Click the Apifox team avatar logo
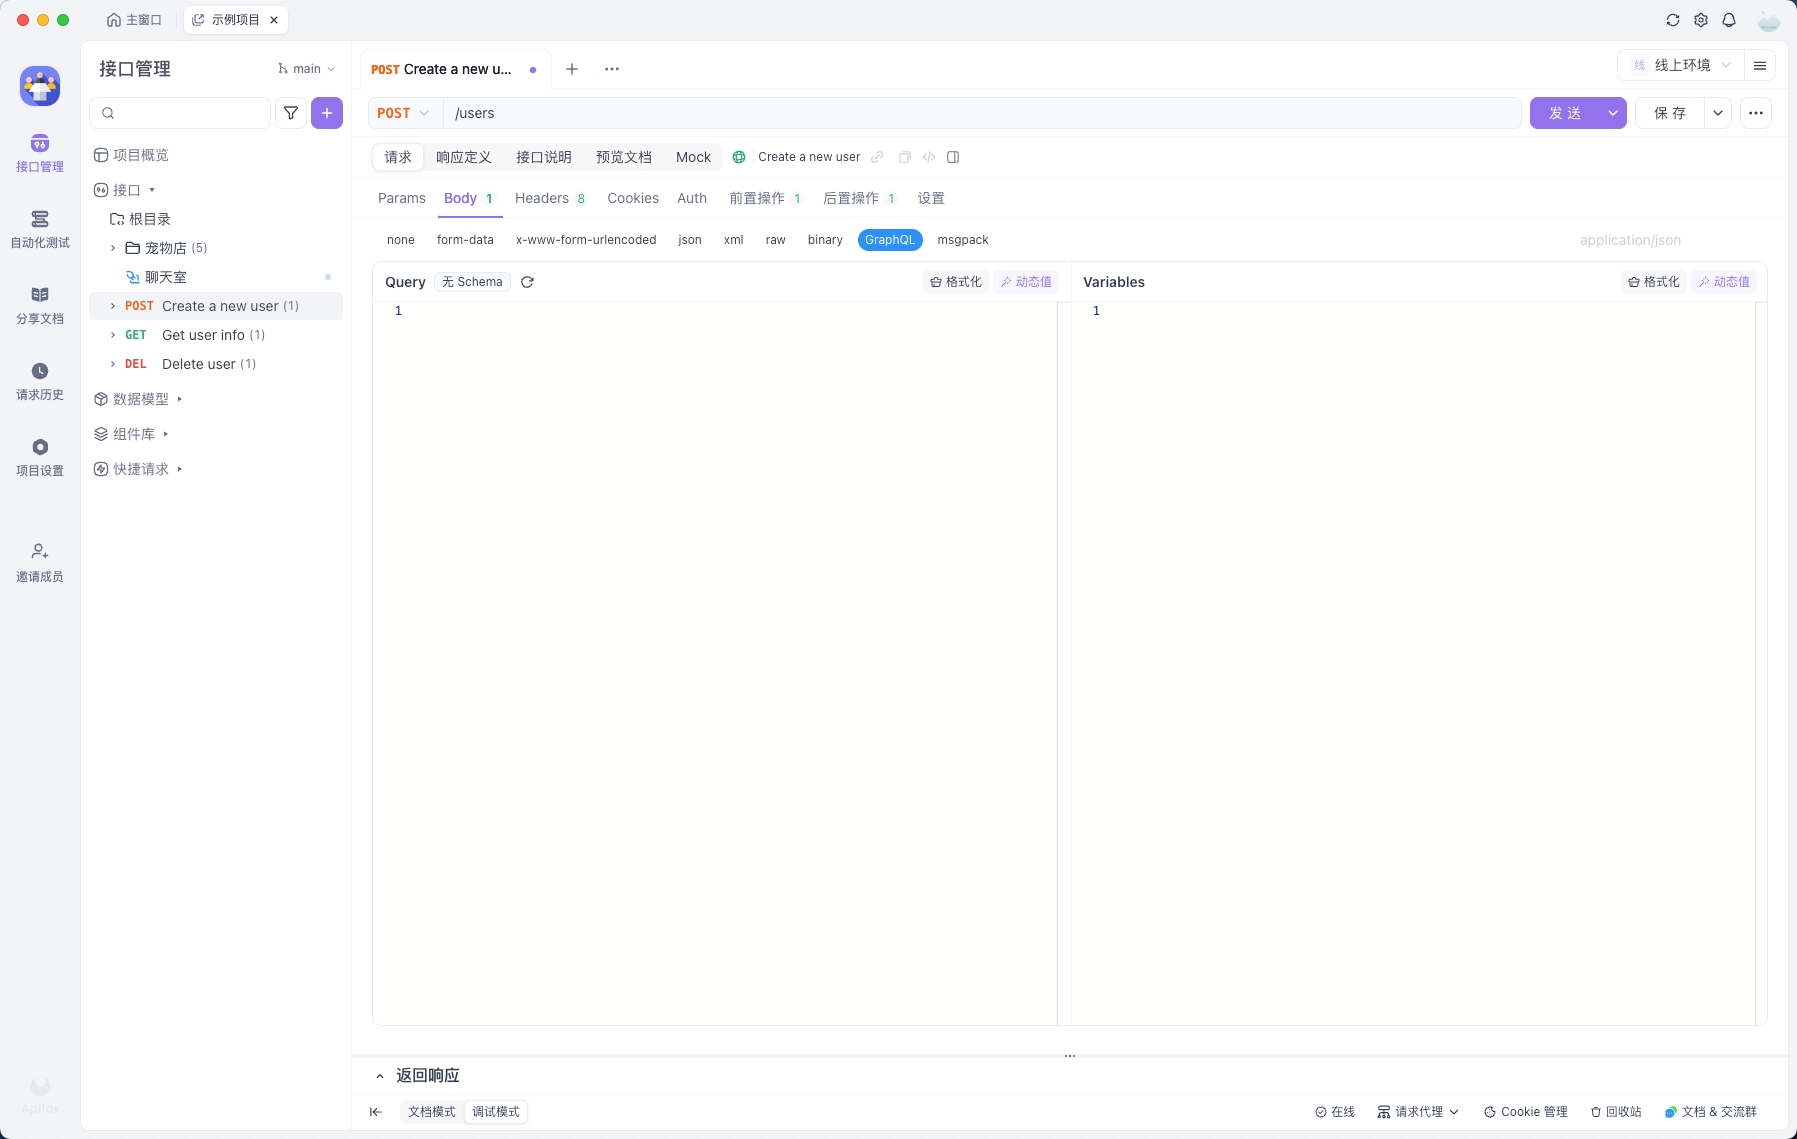1797x1139 pixels. (x=40, y=86)
